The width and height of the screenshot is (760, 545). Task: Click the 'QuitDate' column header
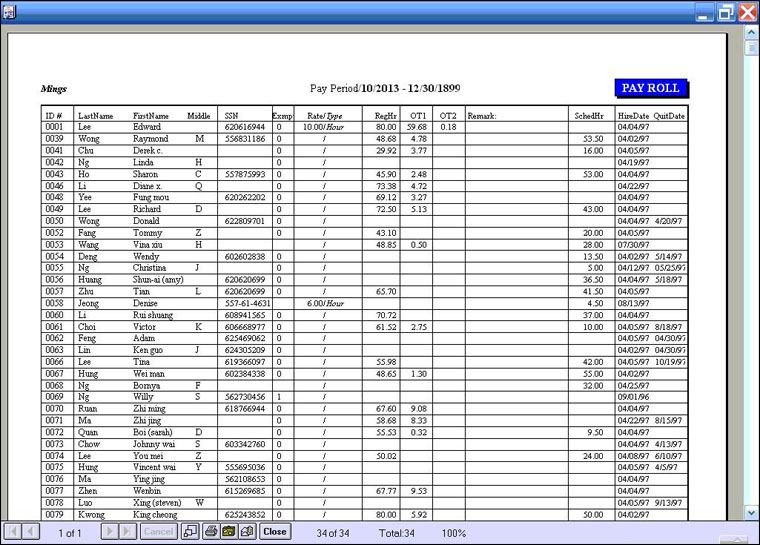[669, 116]
